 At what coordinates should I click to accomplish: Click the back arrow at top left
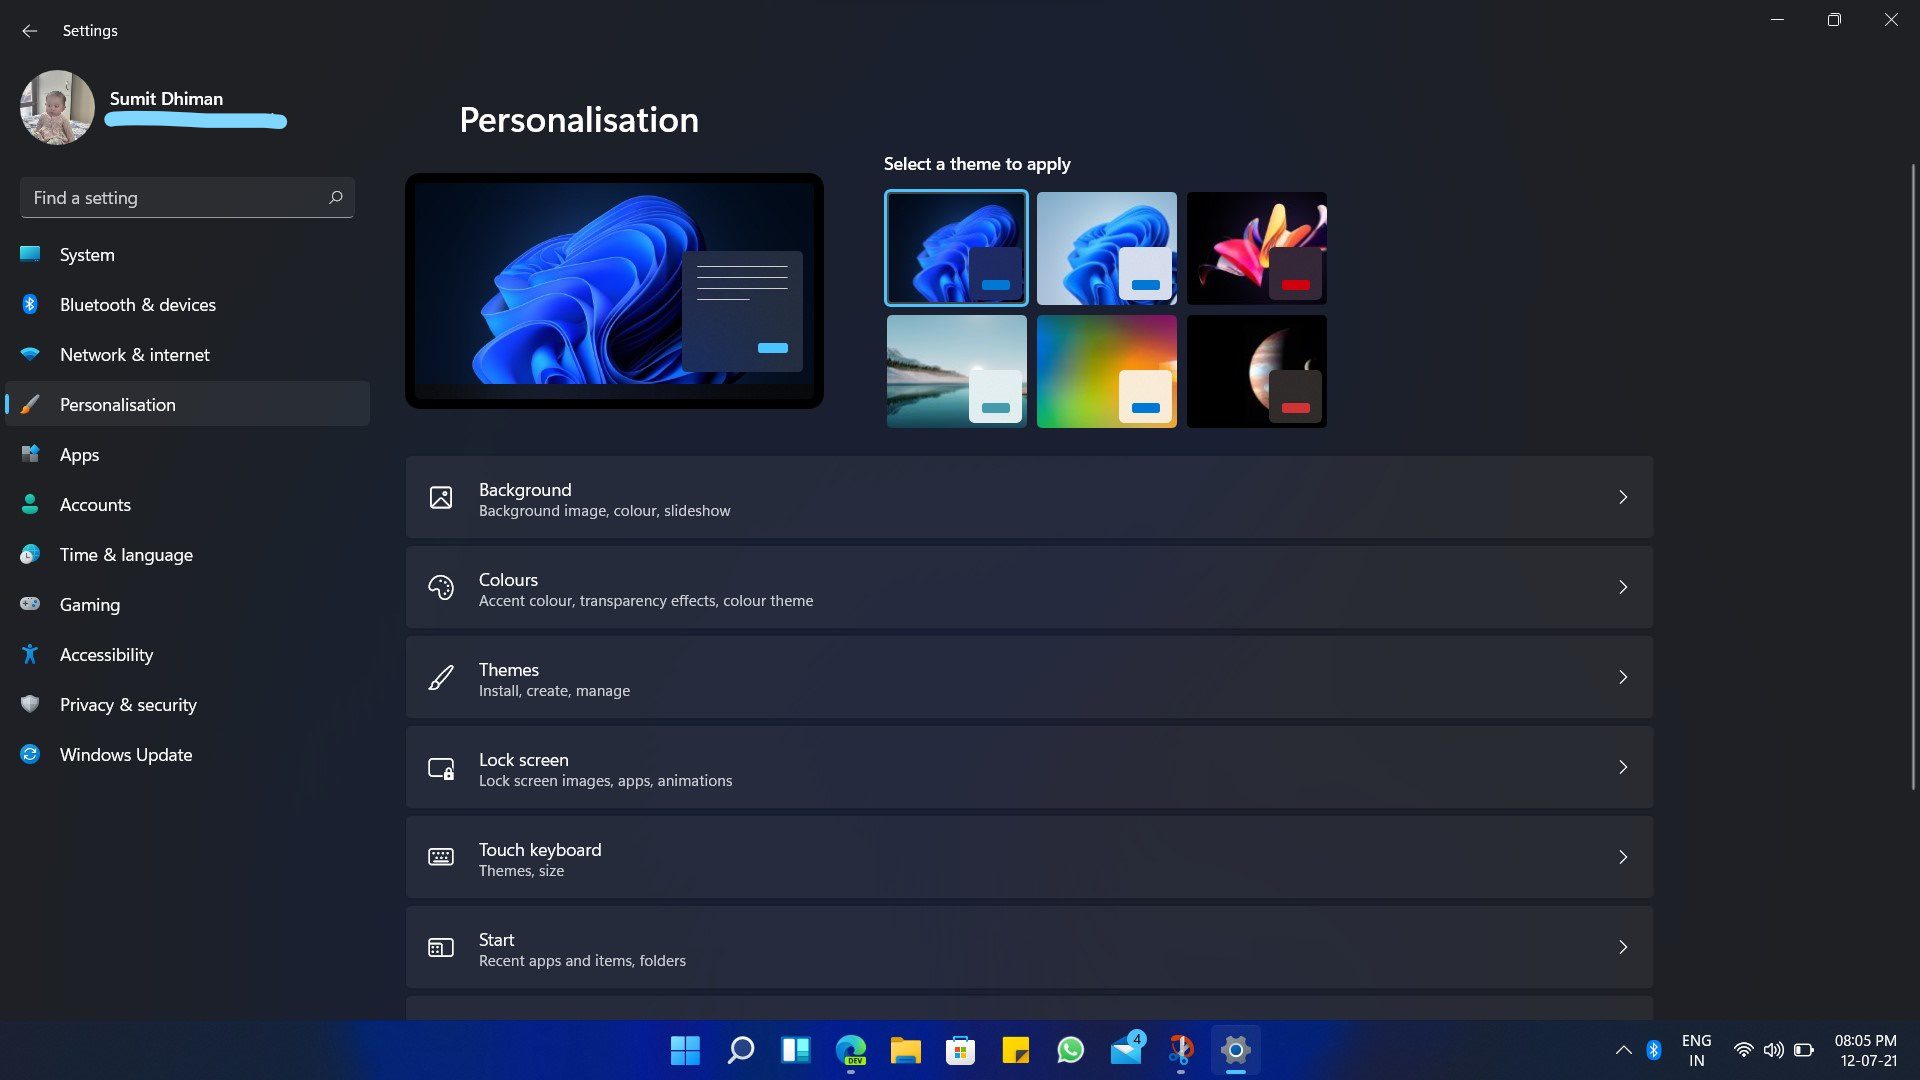point(29,30)
